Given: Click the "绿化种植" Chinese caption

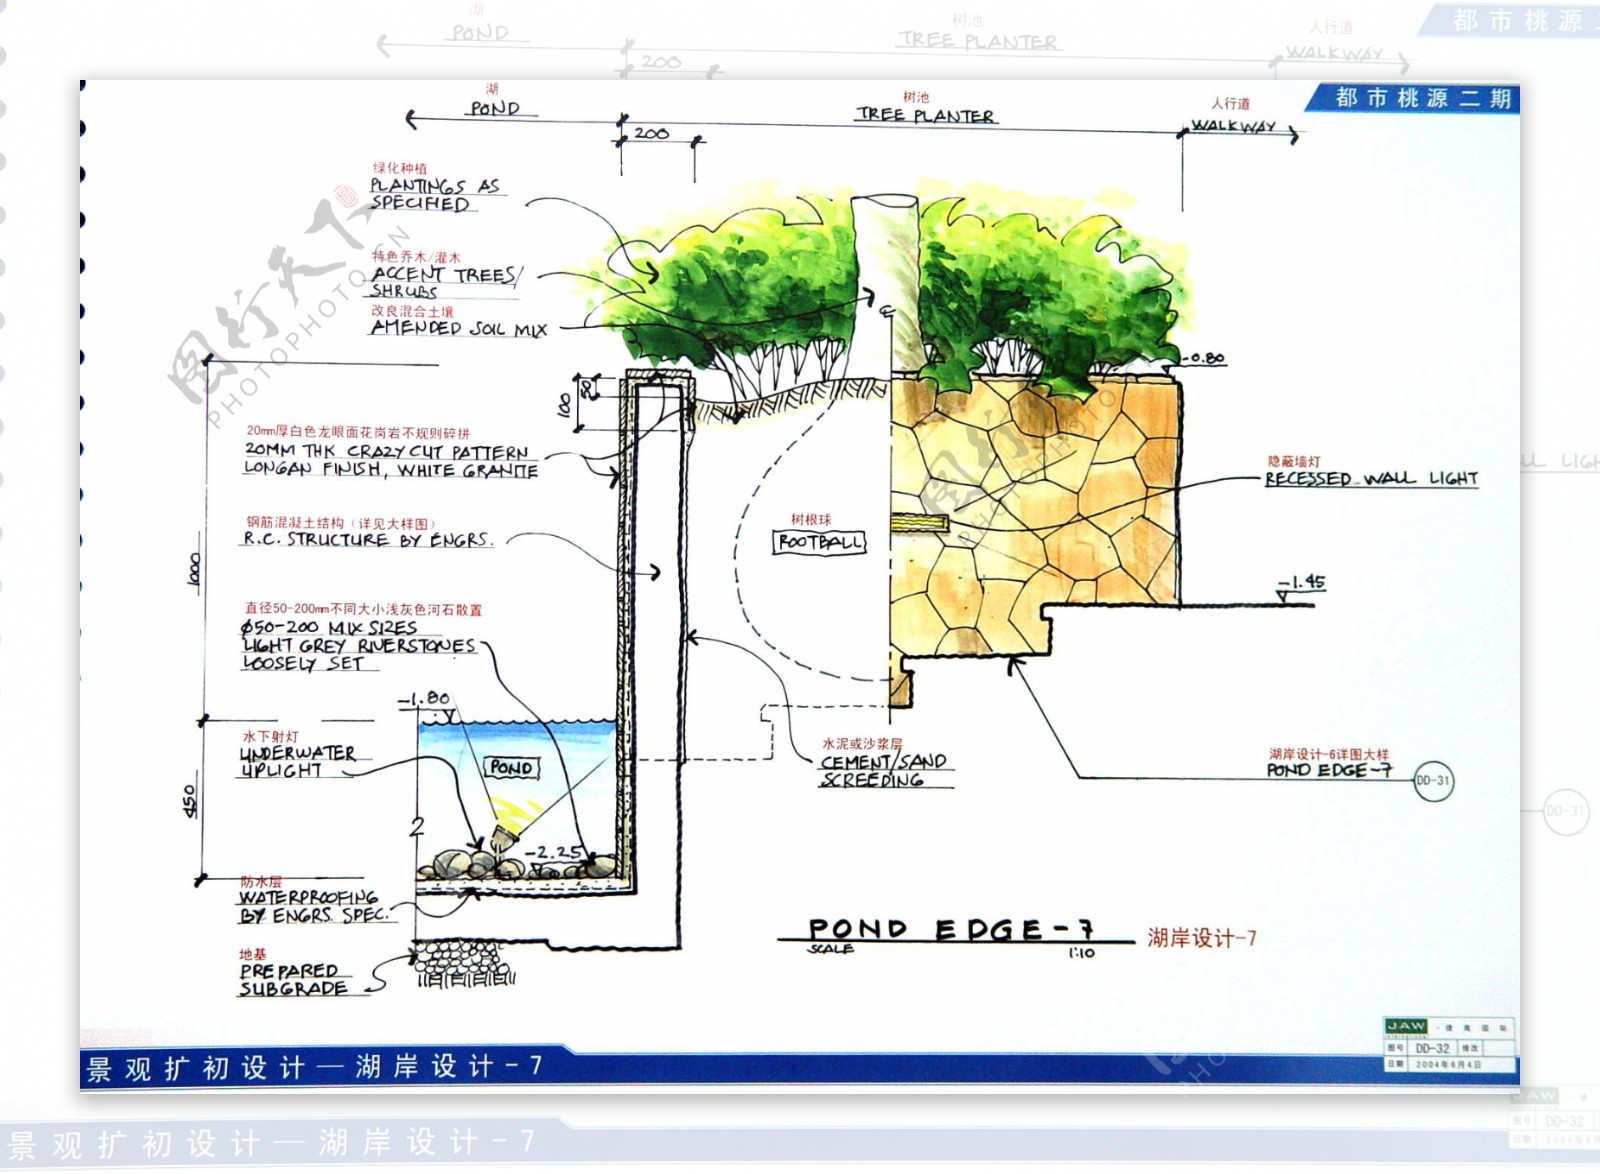Looking at the screenshot, I should tap(399, 168).
